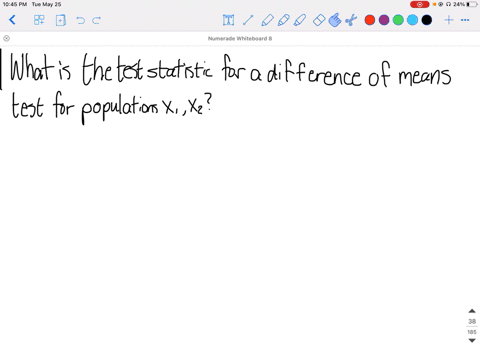
Task: Tap the 10:45 PM clock
Action: tap(15, 4)
